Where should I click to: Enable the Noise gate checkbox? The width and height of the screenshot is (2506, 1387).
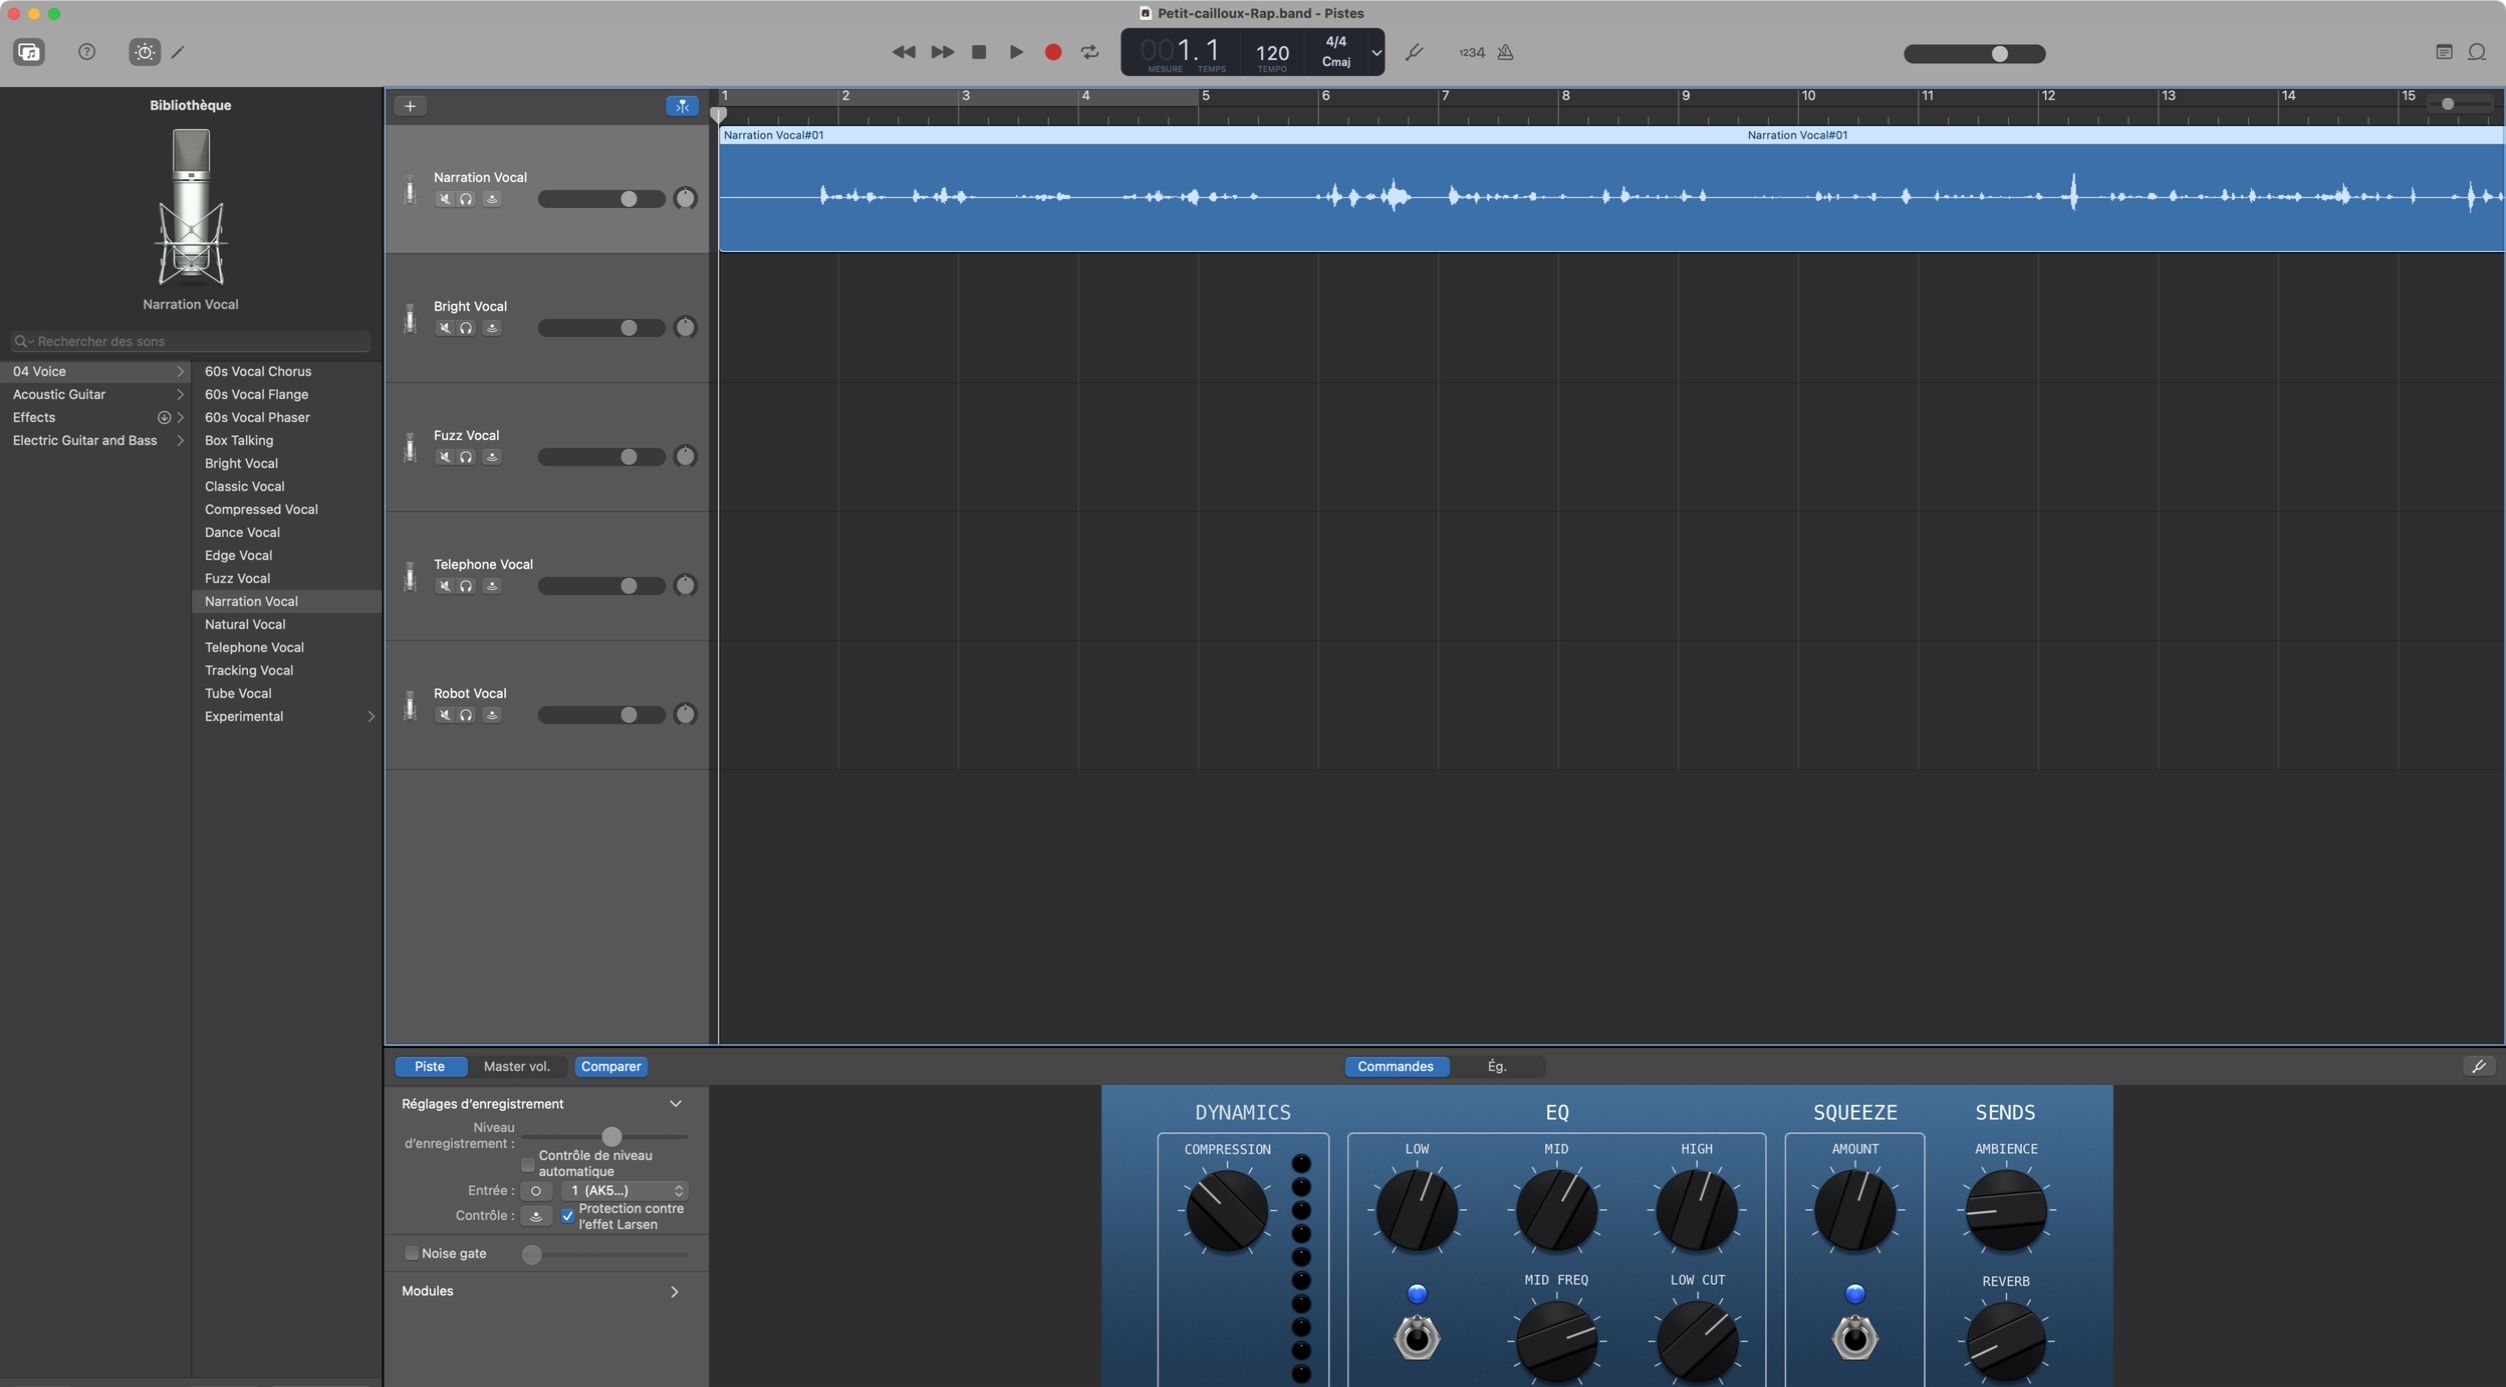tap(411, 1253)
